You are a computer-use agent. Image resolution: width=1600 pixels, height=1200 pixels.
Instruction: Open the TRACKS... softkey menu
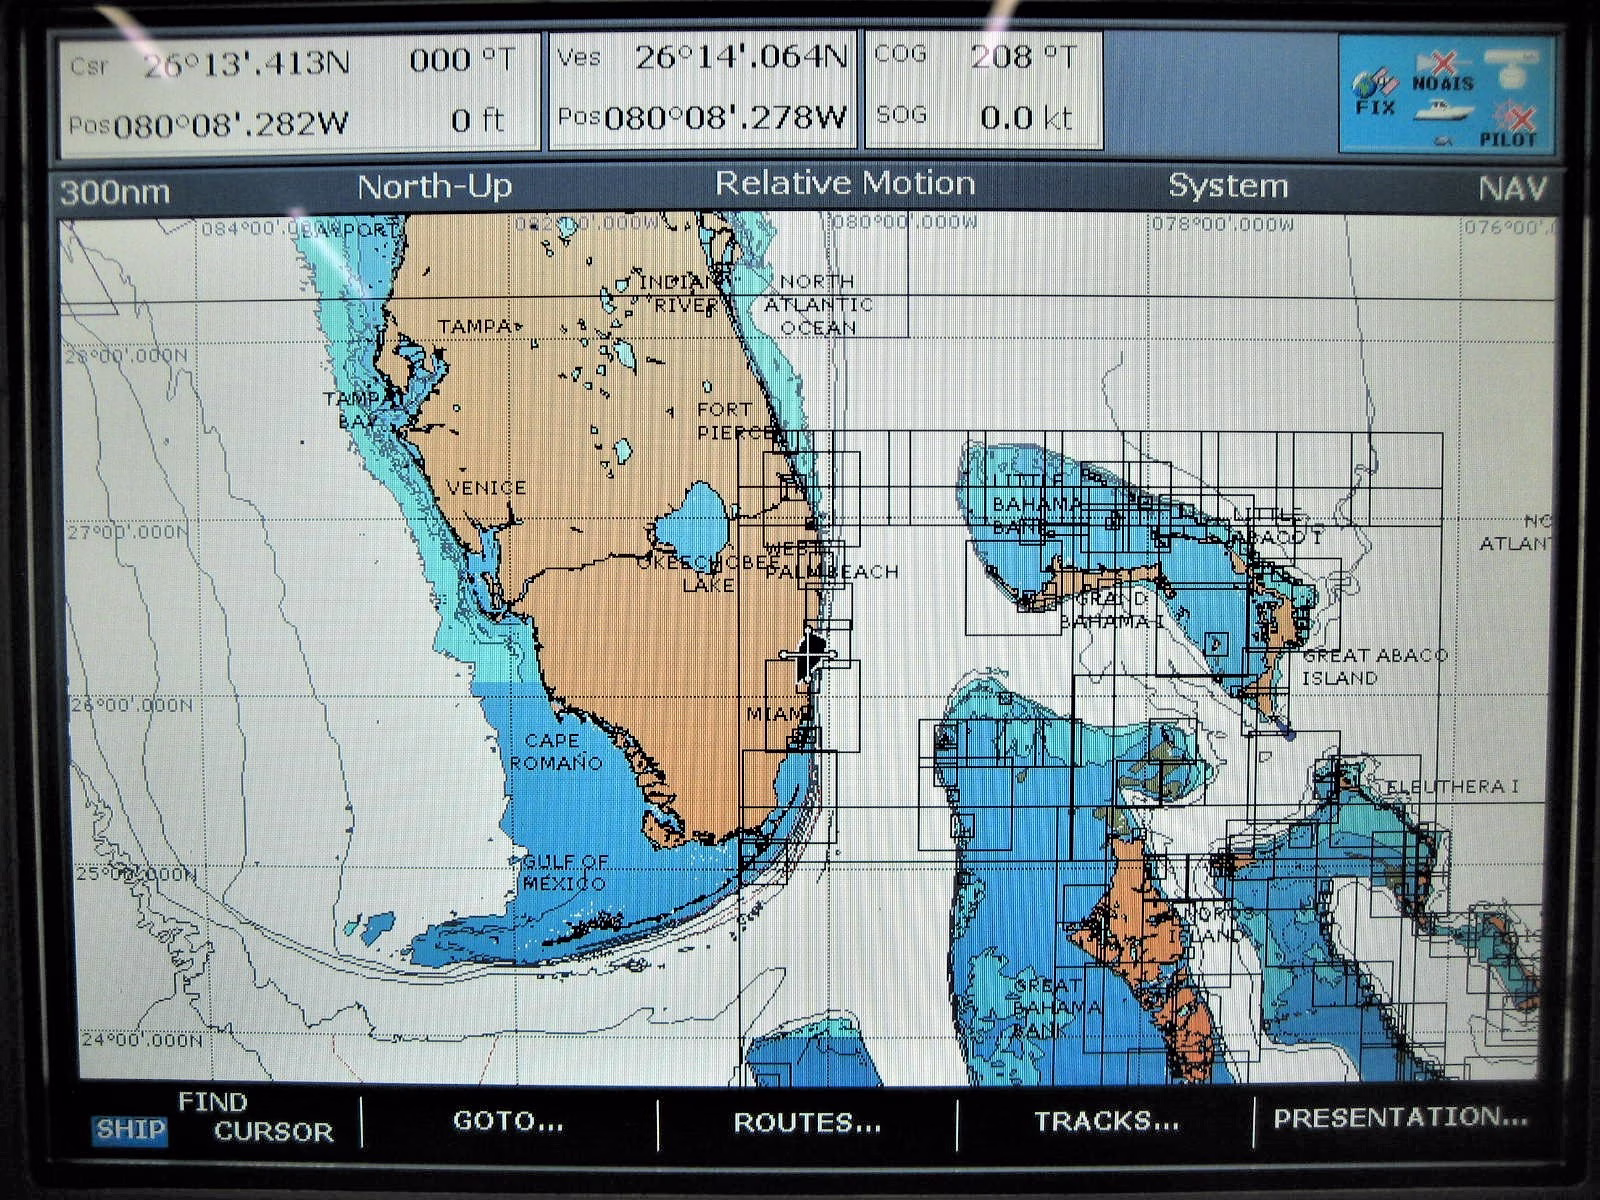(x=1106, y=1121)
